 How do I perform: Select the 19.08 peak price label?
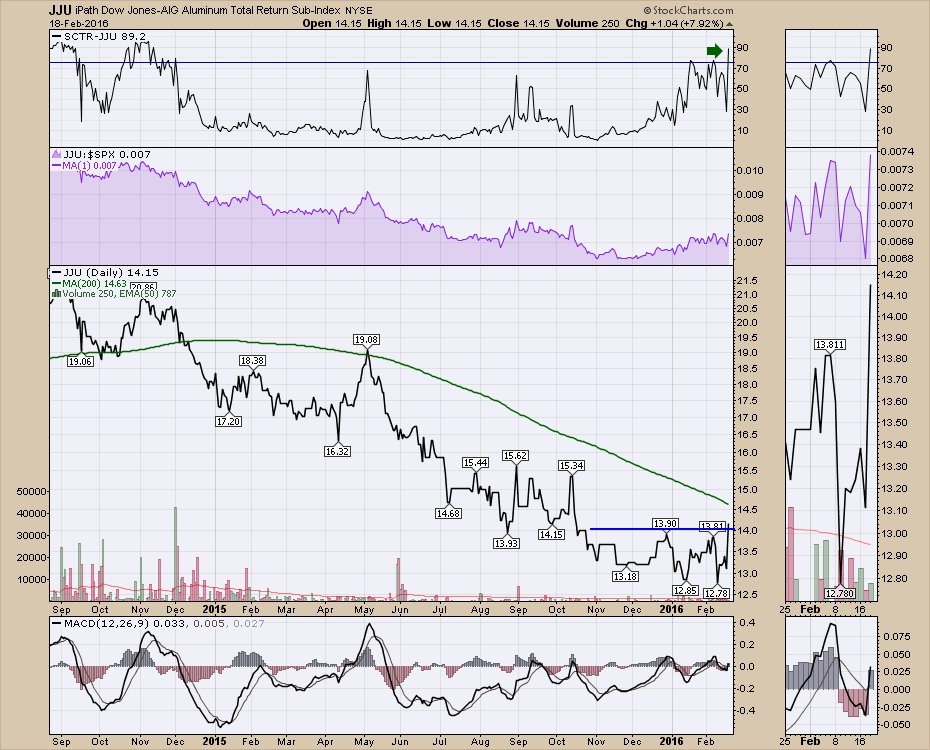click(x=366, y=340)
